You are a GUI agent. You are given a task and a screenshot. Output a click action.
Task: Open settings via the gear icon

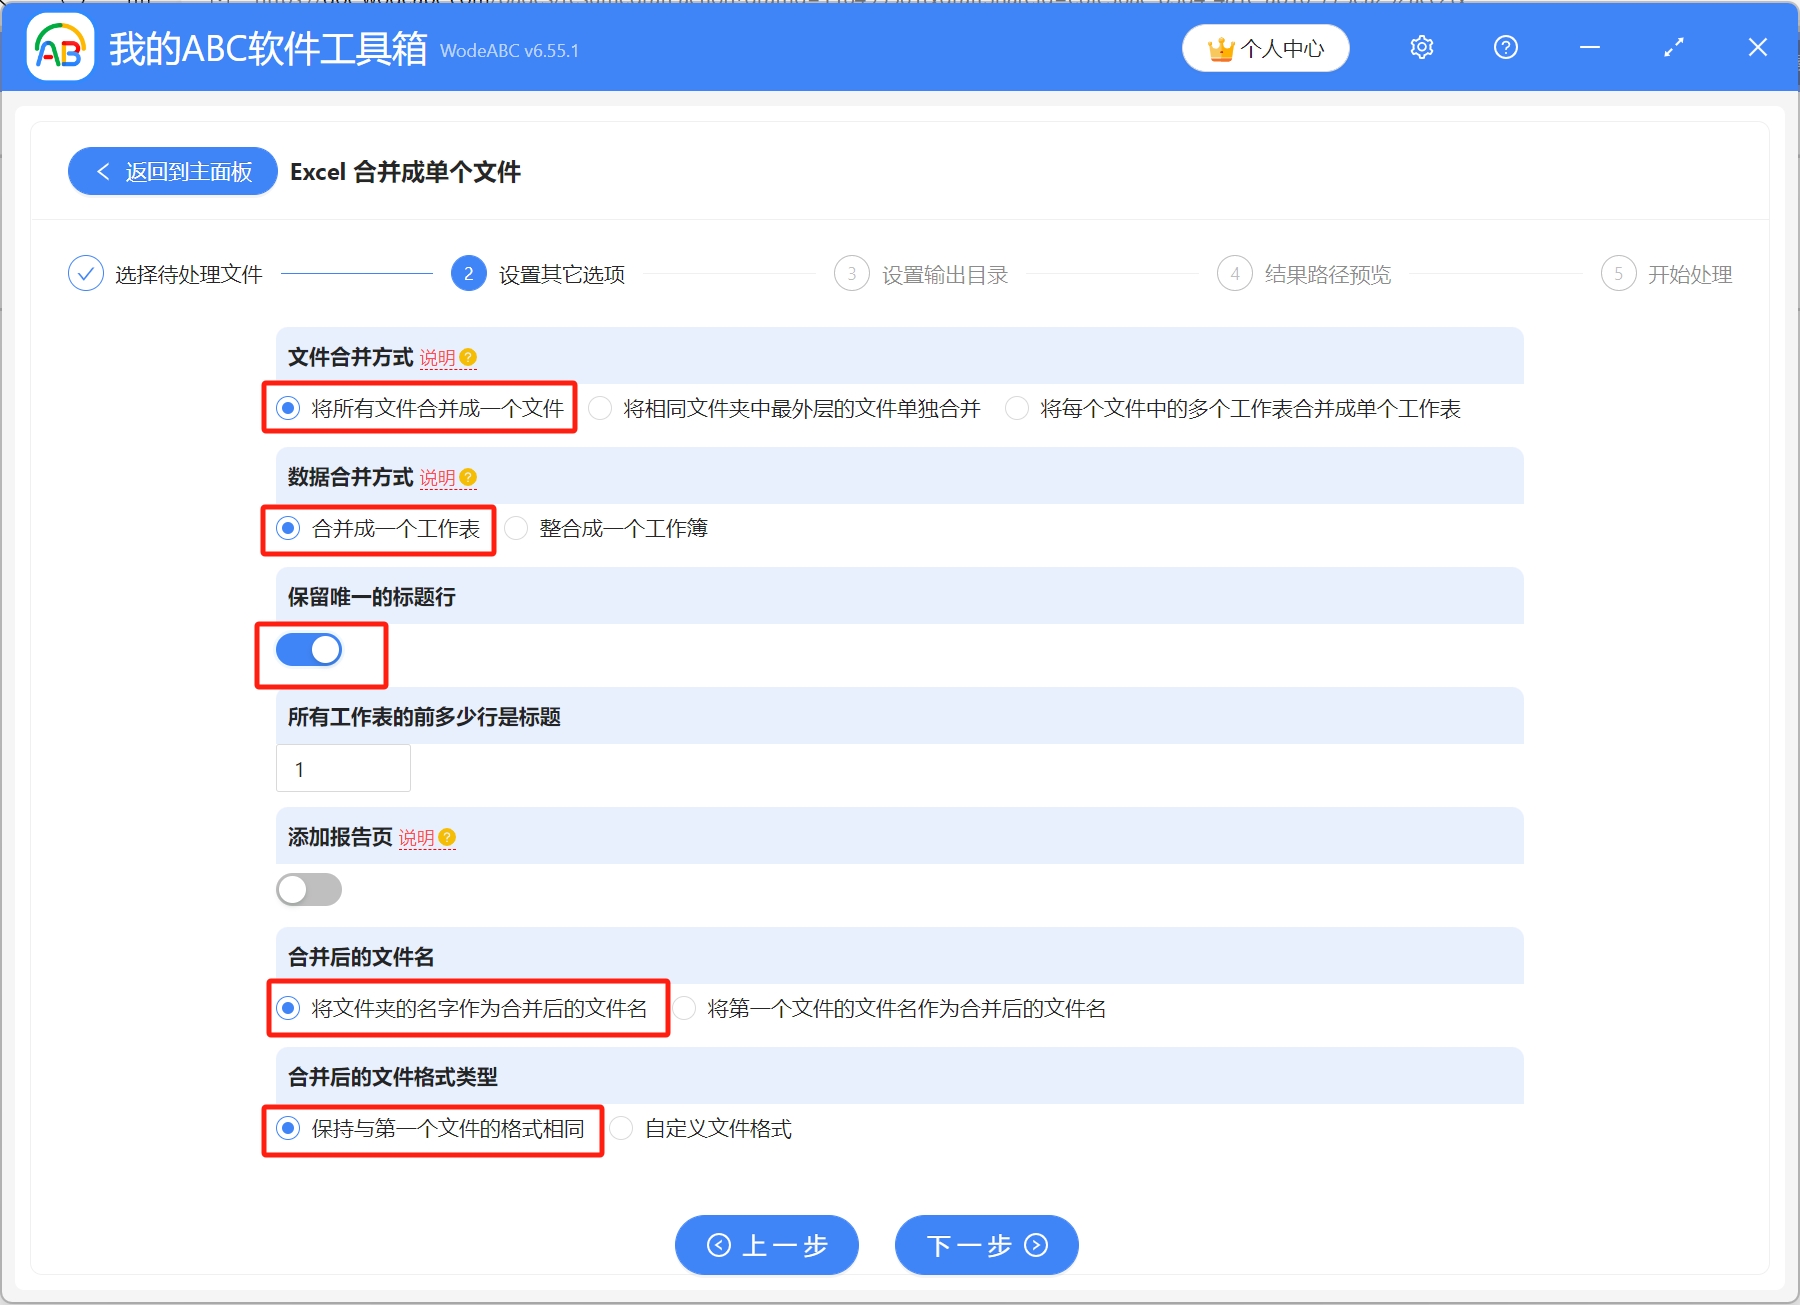[1421, 47]
